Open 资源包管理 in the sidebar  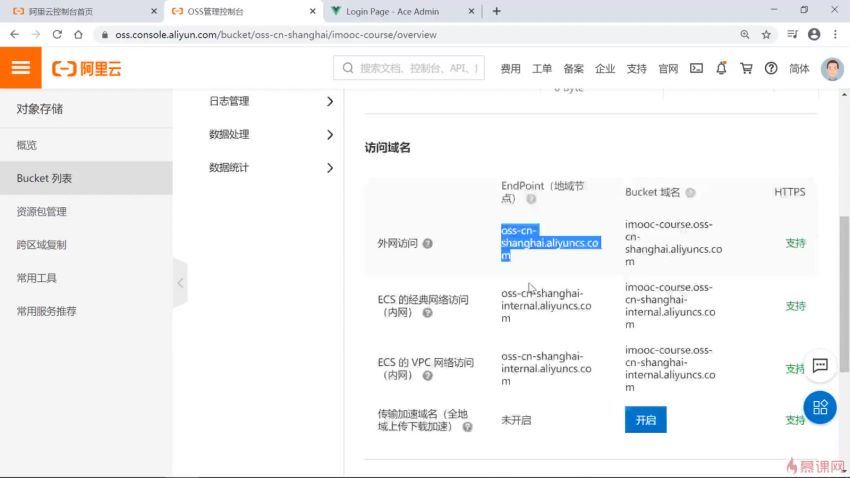pyautogui.click(x=86, y=212)
